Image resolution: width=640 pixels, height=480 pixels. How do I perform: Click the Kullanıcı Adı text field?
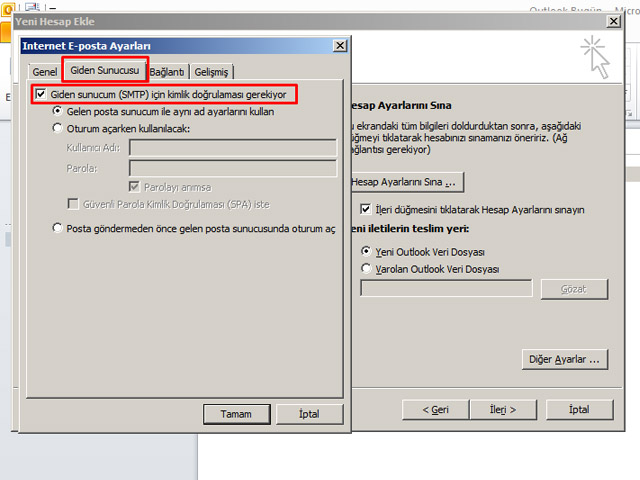click(x=232, y=148)
